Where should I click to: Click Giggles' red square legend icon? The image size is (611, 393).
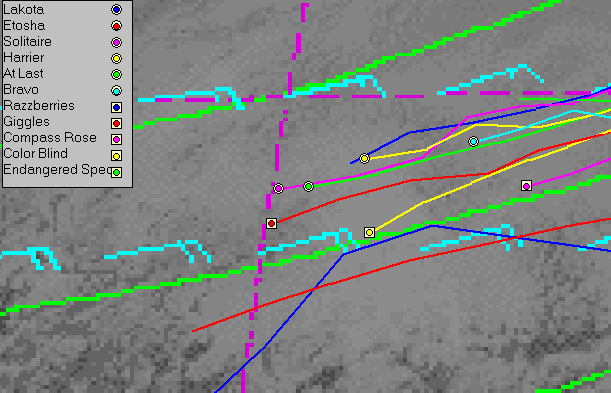pyautogui.click(x=116, y=123)
